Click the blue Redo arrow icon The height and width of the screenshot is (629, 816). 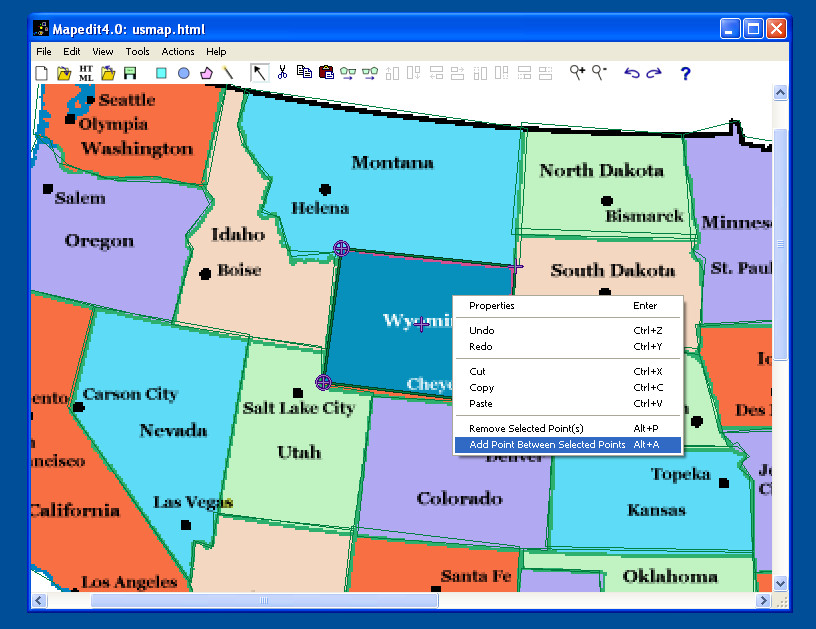[x=654, y=73]
